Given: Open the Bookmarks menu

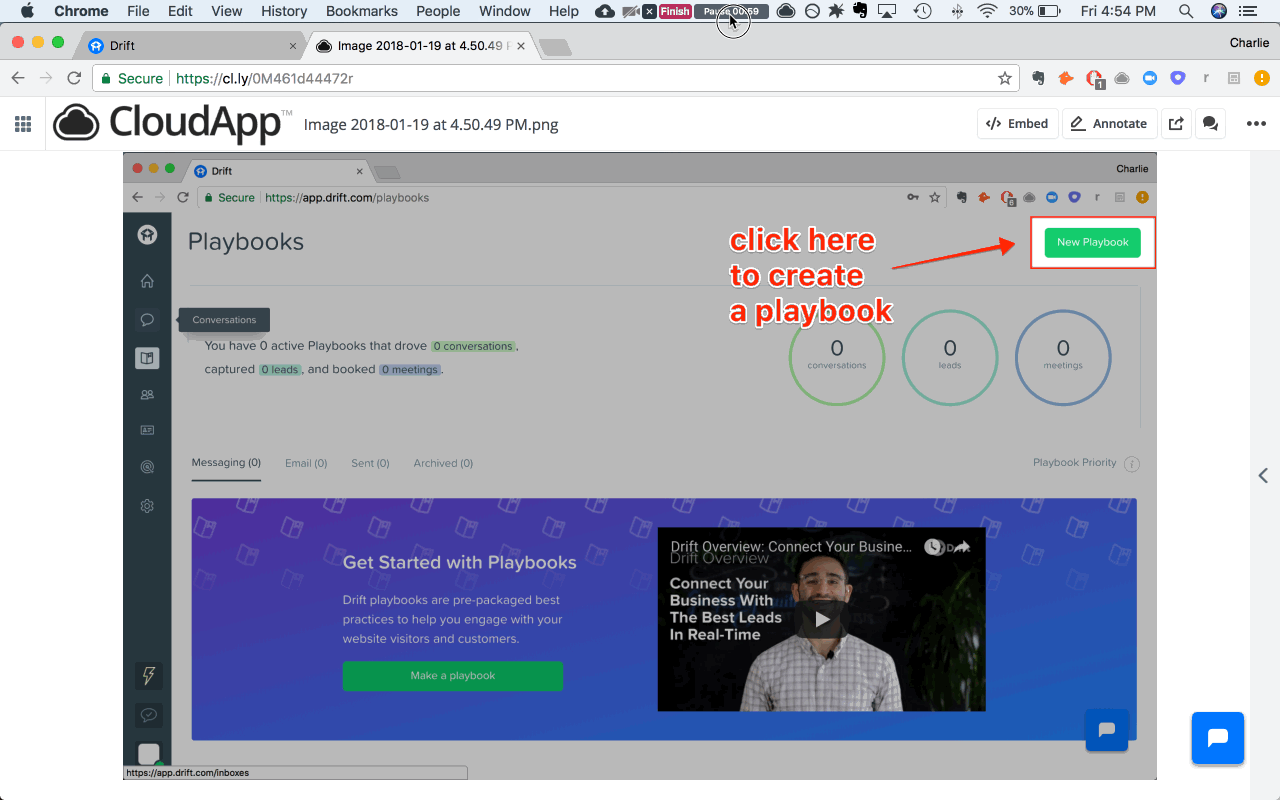Looking at the screenshot, I should (x=362, y=11).
